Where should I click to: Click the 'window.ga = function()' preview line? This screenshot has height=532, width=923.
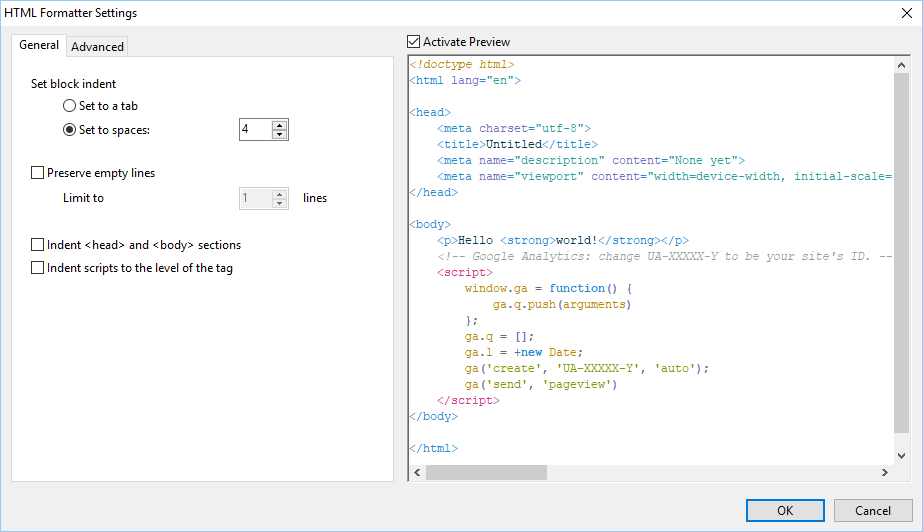tap(549, 288)
